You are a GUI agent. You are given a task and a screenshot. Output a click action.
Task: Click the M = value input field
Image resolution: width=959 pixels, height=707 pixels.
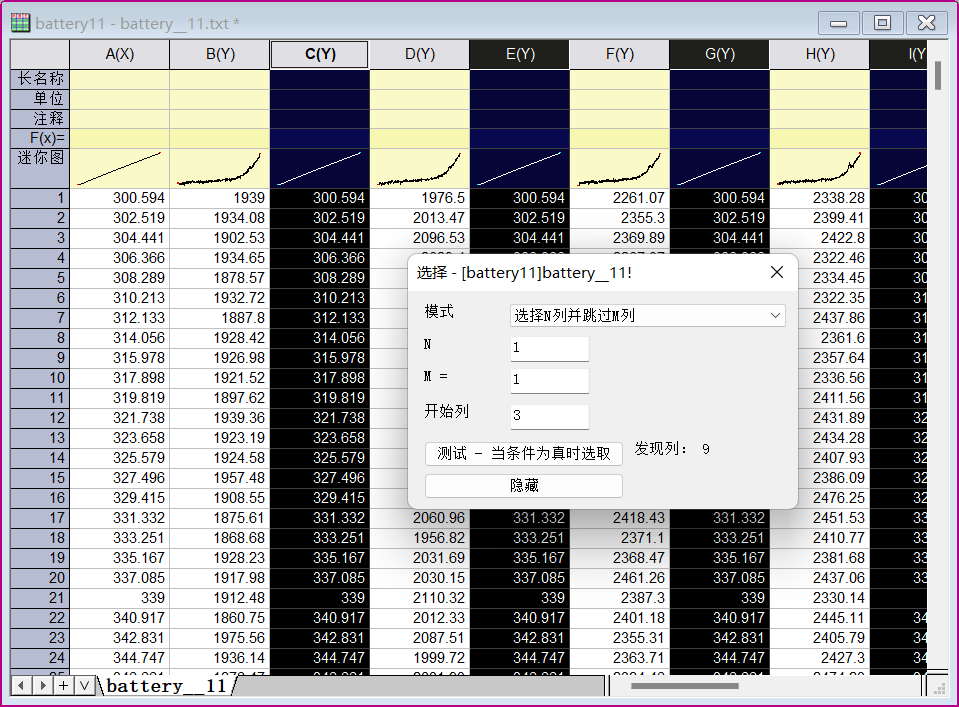click(549, 381)
